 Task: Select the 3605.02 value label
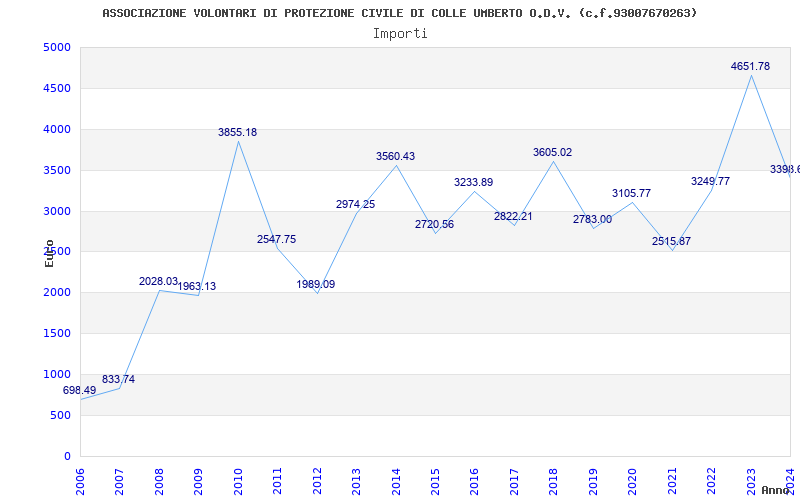(x=553, y=152)
